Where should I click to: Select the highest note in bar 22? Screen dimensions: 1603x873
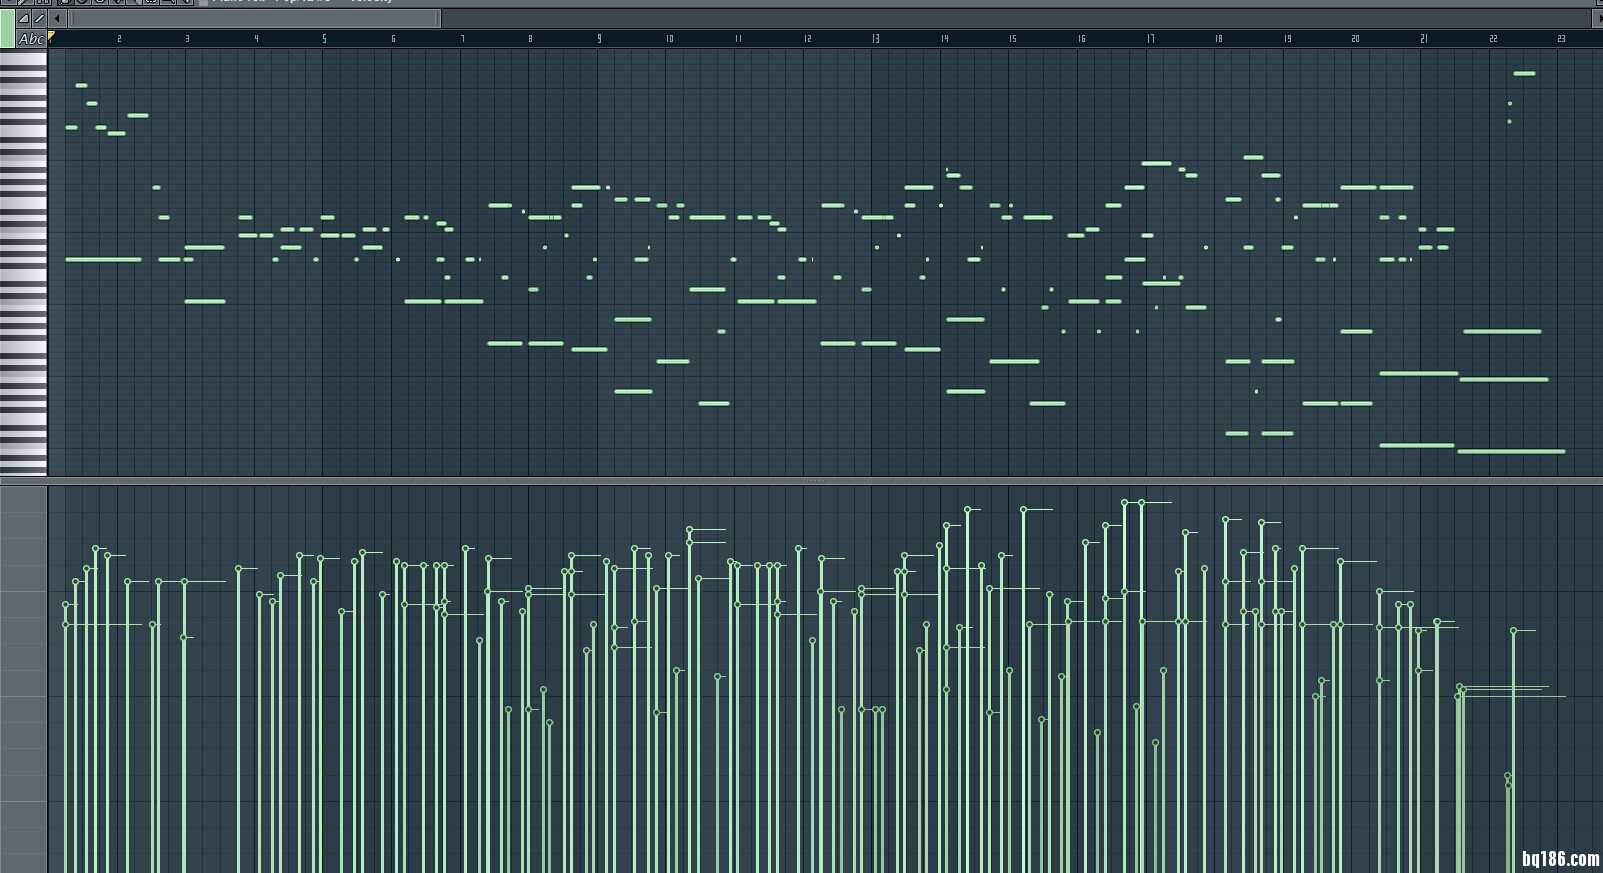1524,73
